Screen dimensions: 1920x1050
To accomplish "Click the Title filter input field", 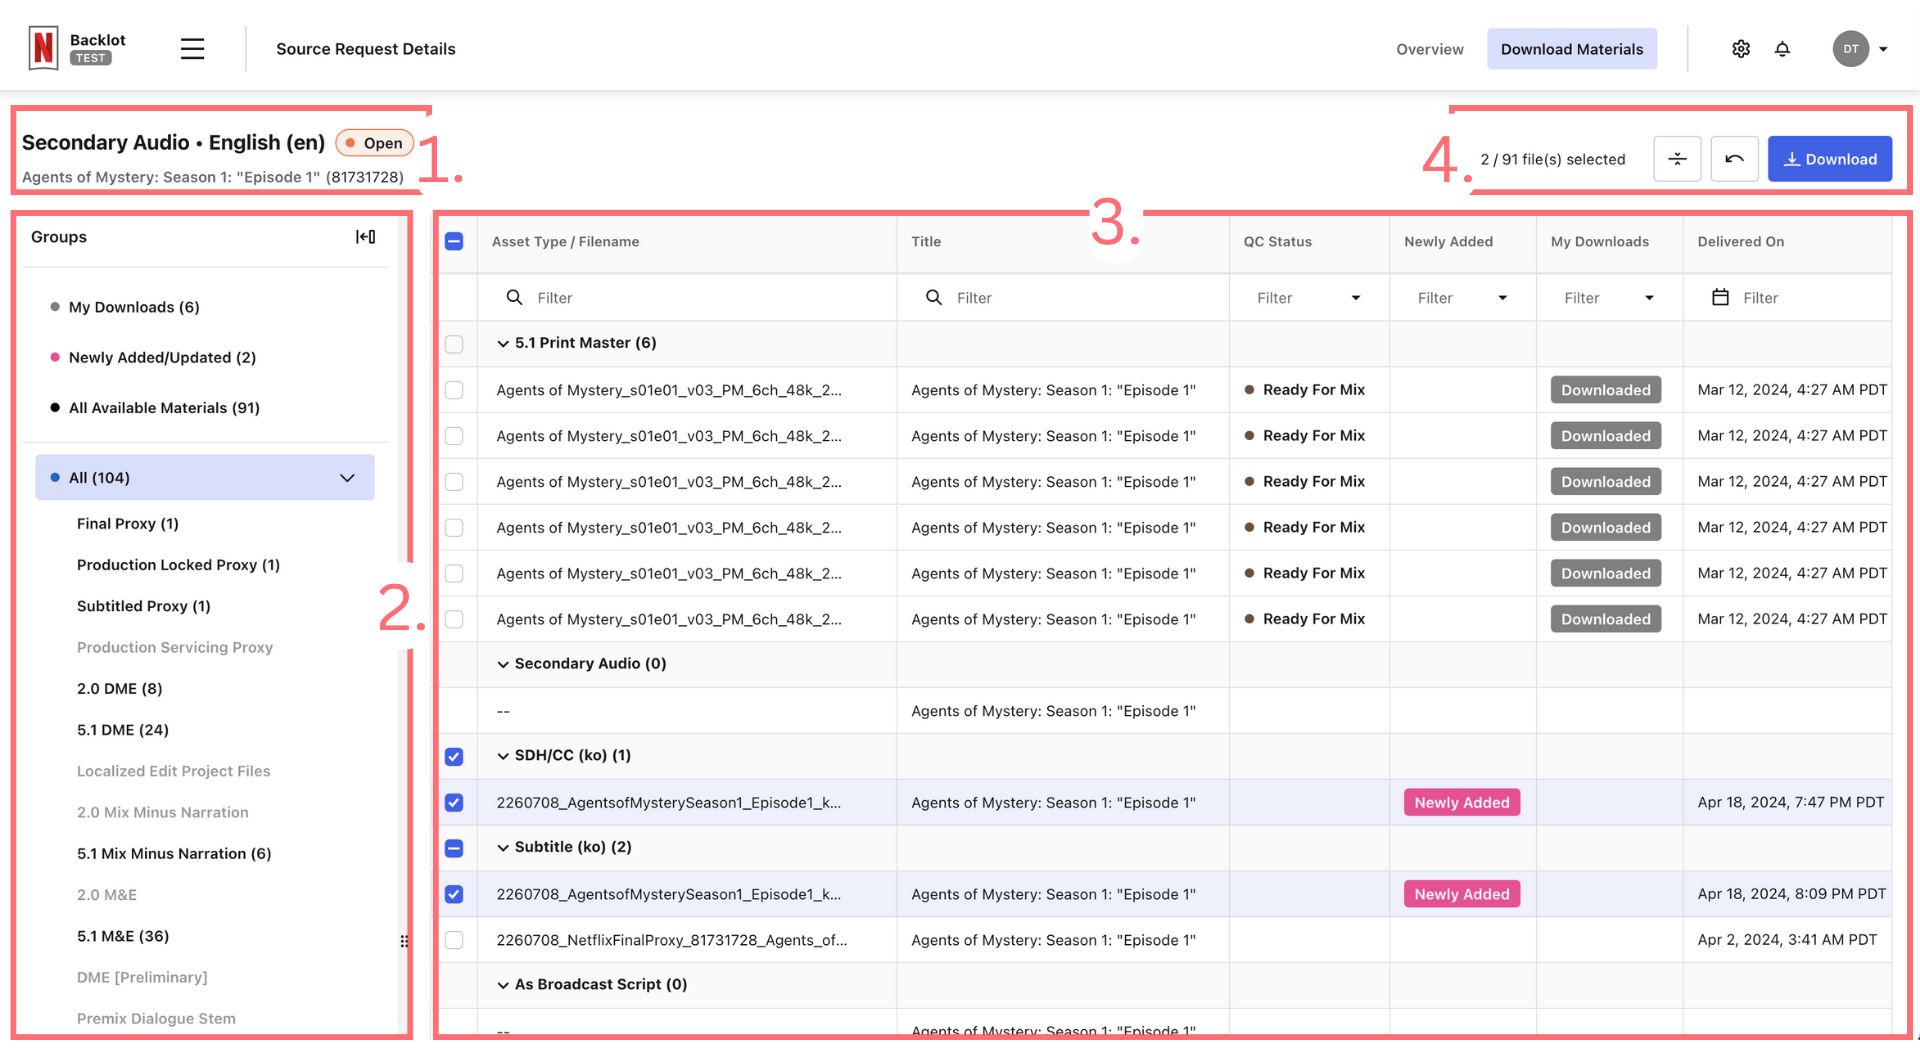I will tap(1063, 298).
